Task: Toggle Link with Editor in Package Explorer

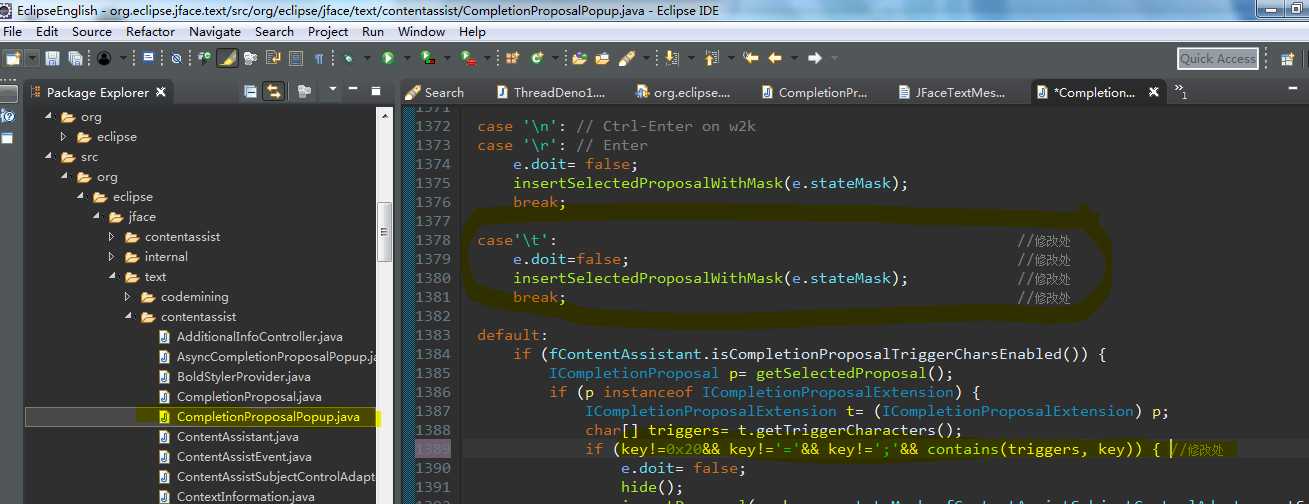Action: (x=273, y=92)
